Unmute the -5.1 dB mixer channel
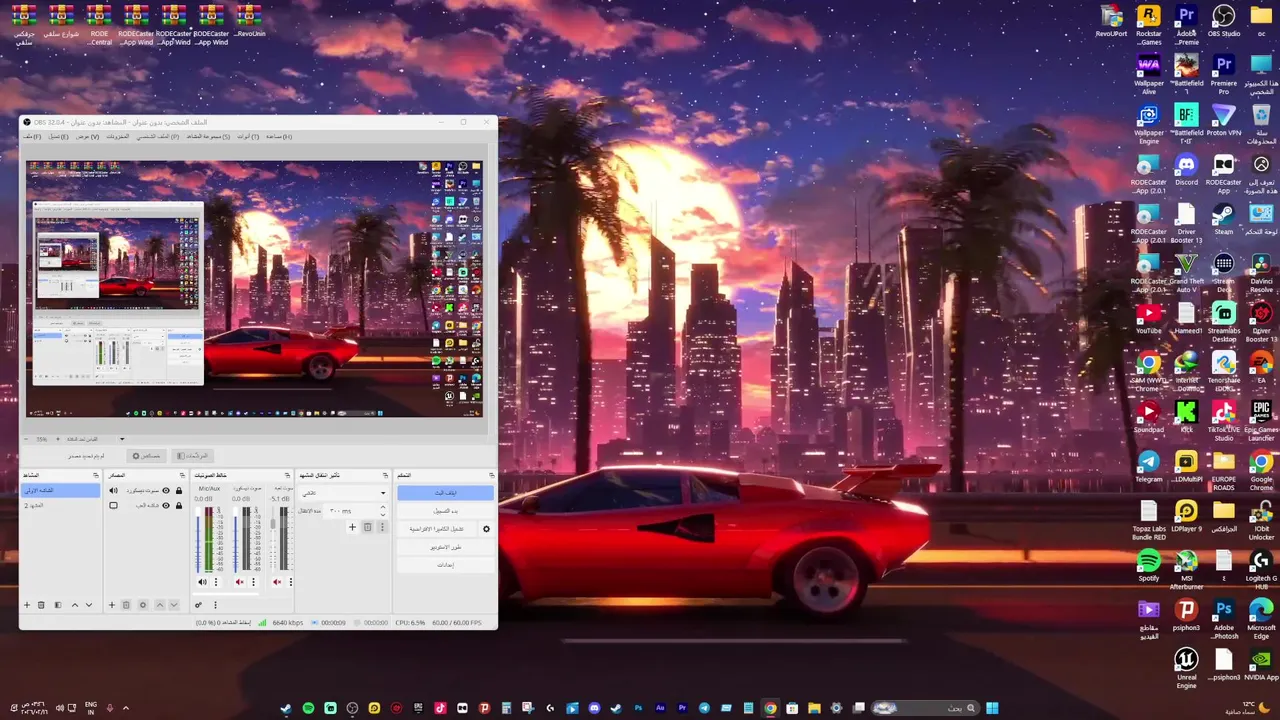The image size is (1280, 720). 277,582
